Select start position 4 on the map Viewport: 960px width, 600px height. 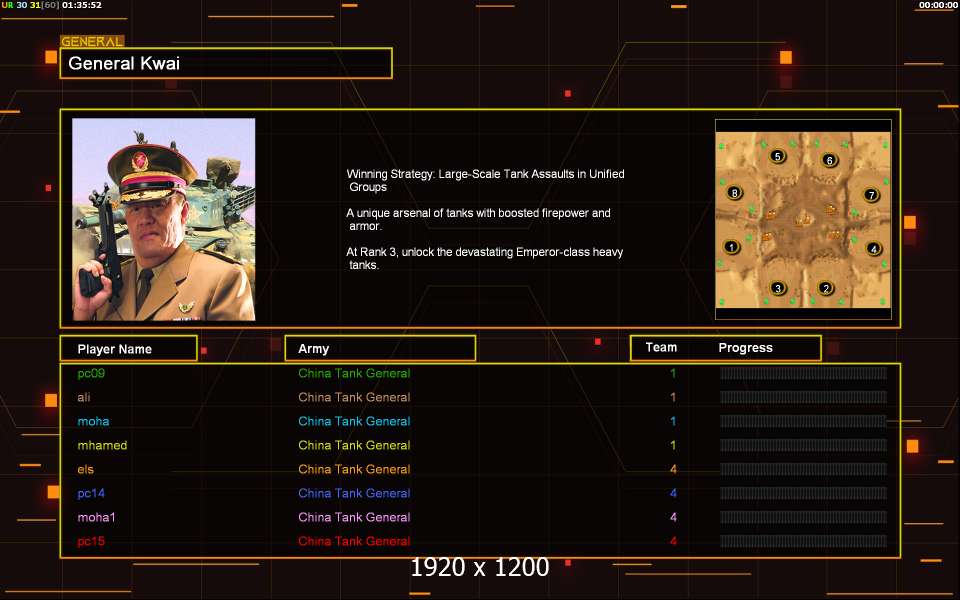(x=873, y=249)
